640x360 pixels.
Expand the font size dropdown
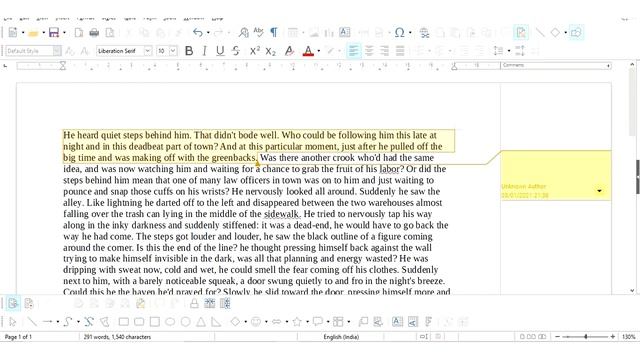173,51
